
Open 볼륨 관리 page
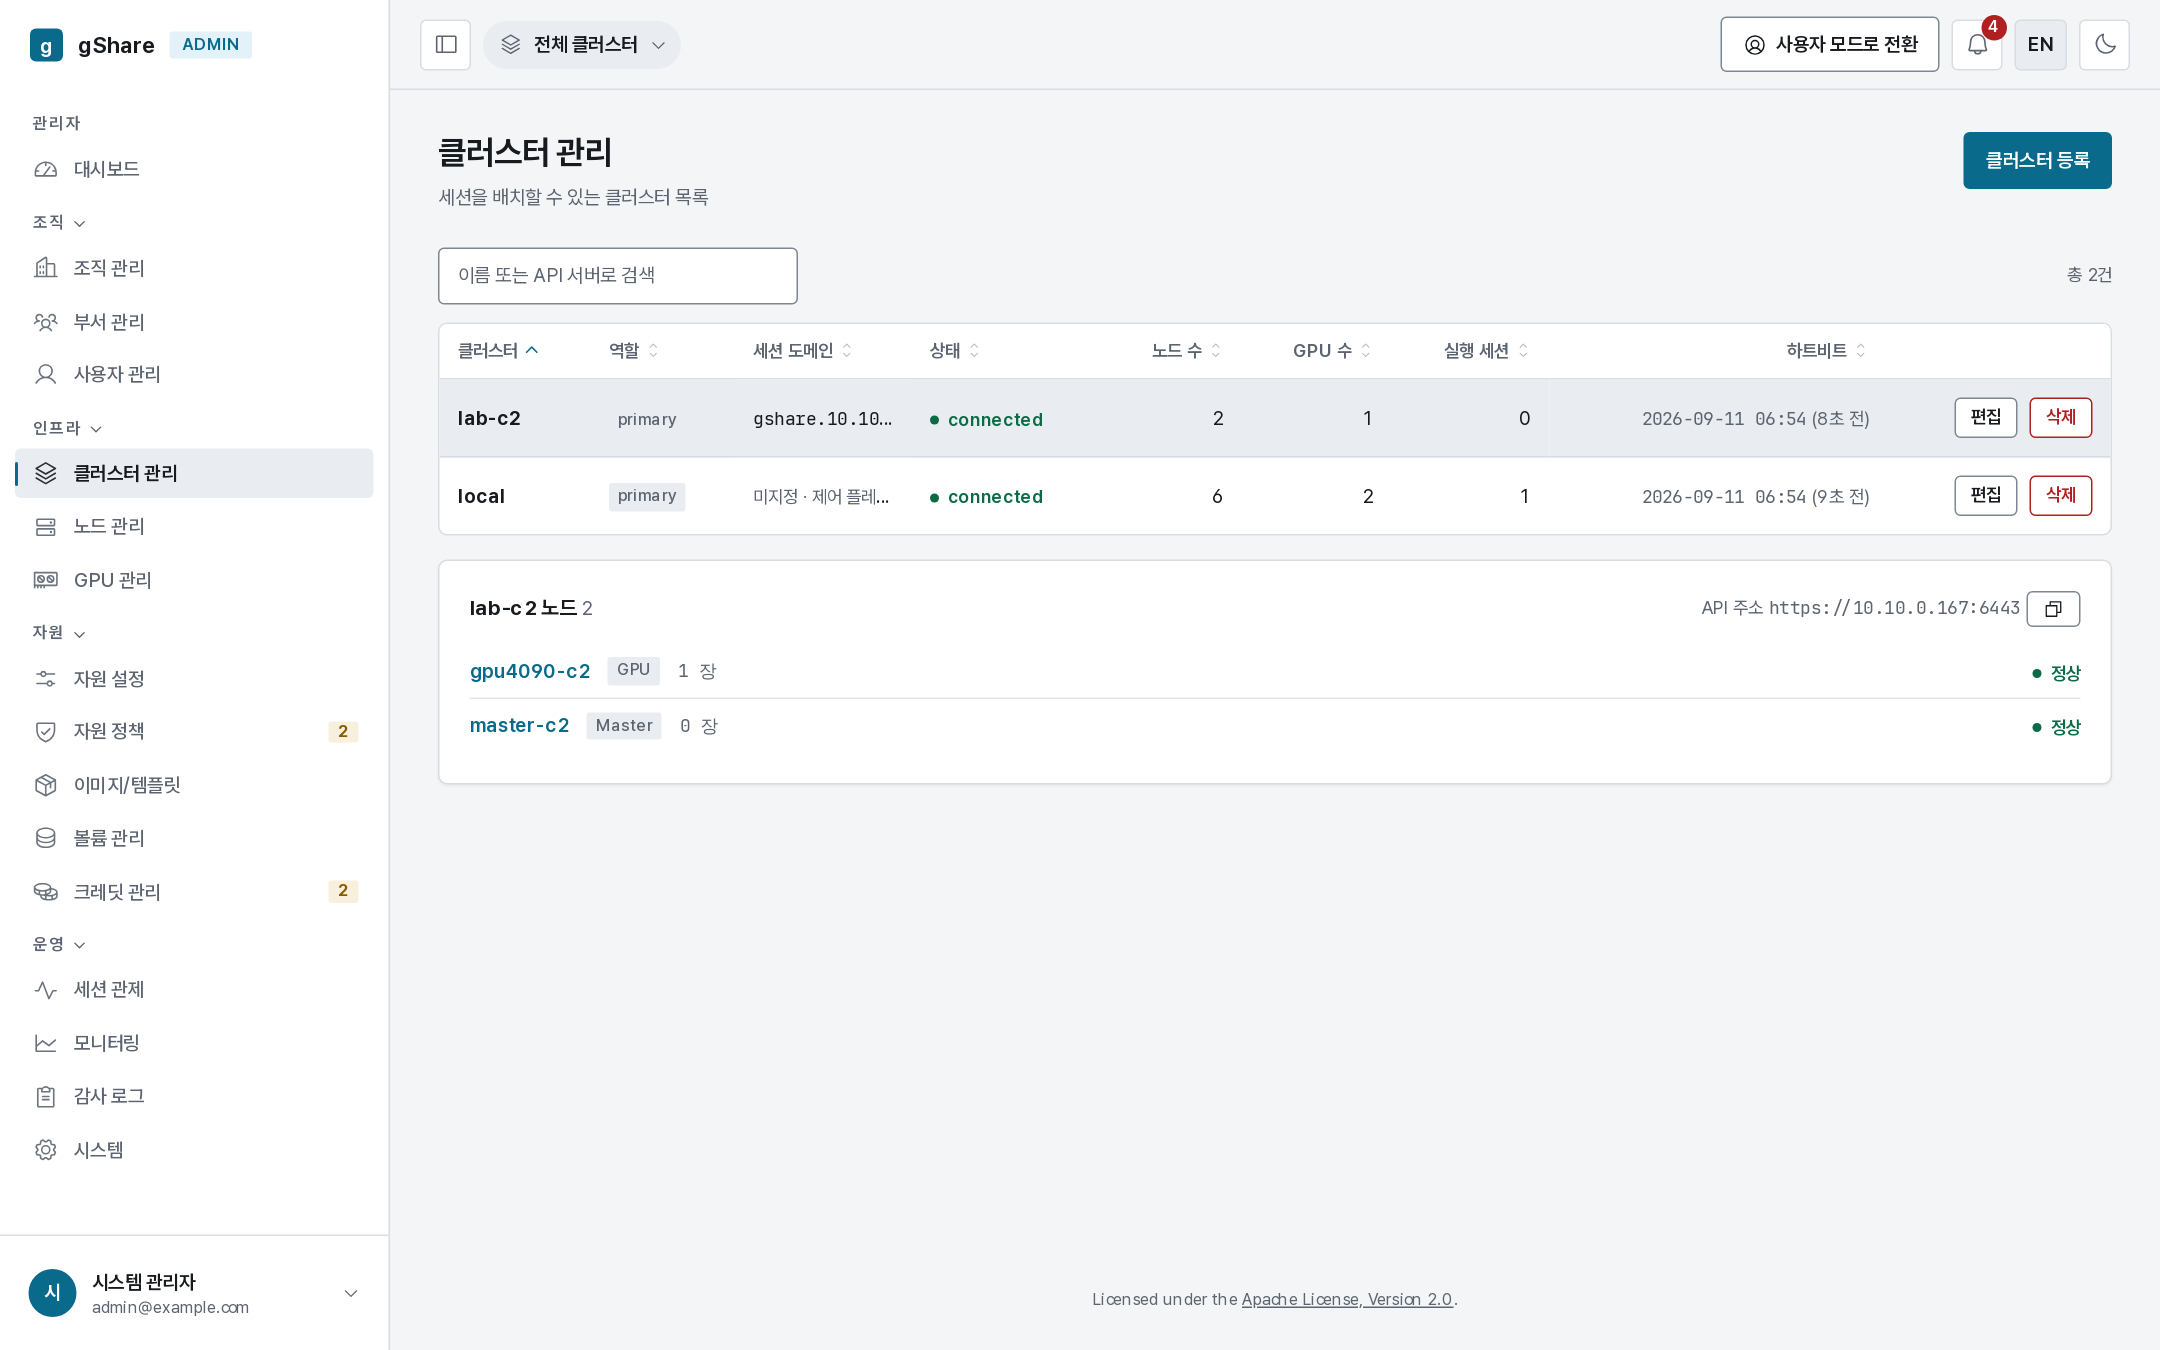point(194,838)
